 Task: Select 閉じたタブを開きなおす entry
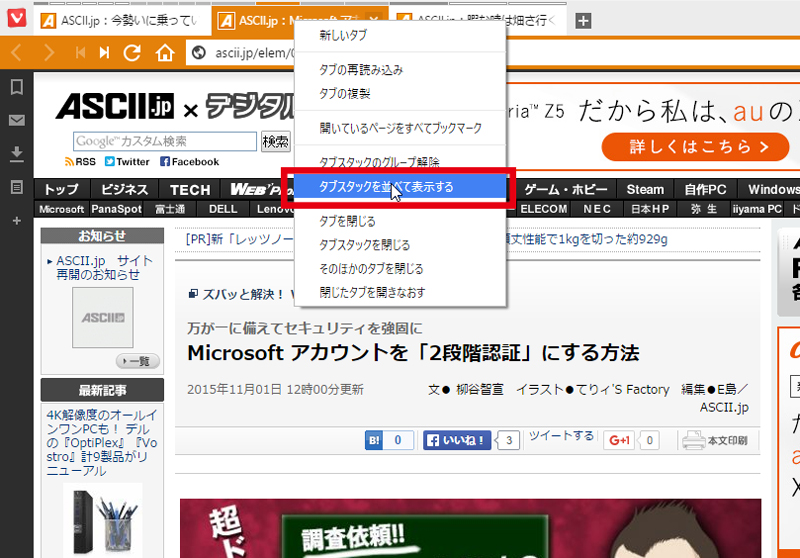[401, 292]
